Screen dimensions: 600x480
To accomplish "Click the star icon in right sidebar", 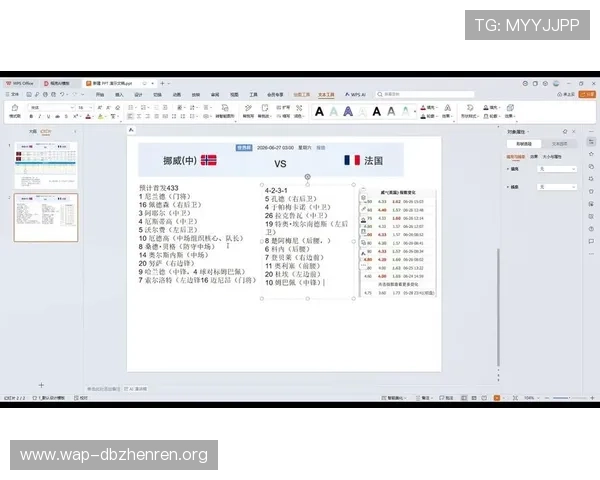I will tap(591, 154).
